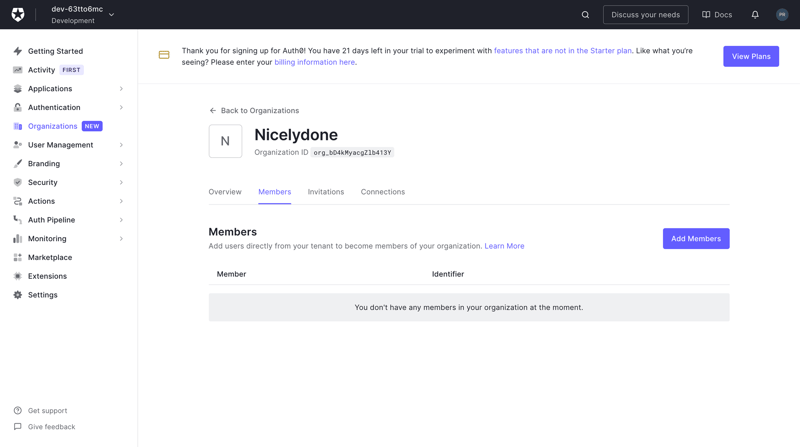
Task: Expand the Auth Pipeline submenu chevron
Action: click(x=121, y=220)
